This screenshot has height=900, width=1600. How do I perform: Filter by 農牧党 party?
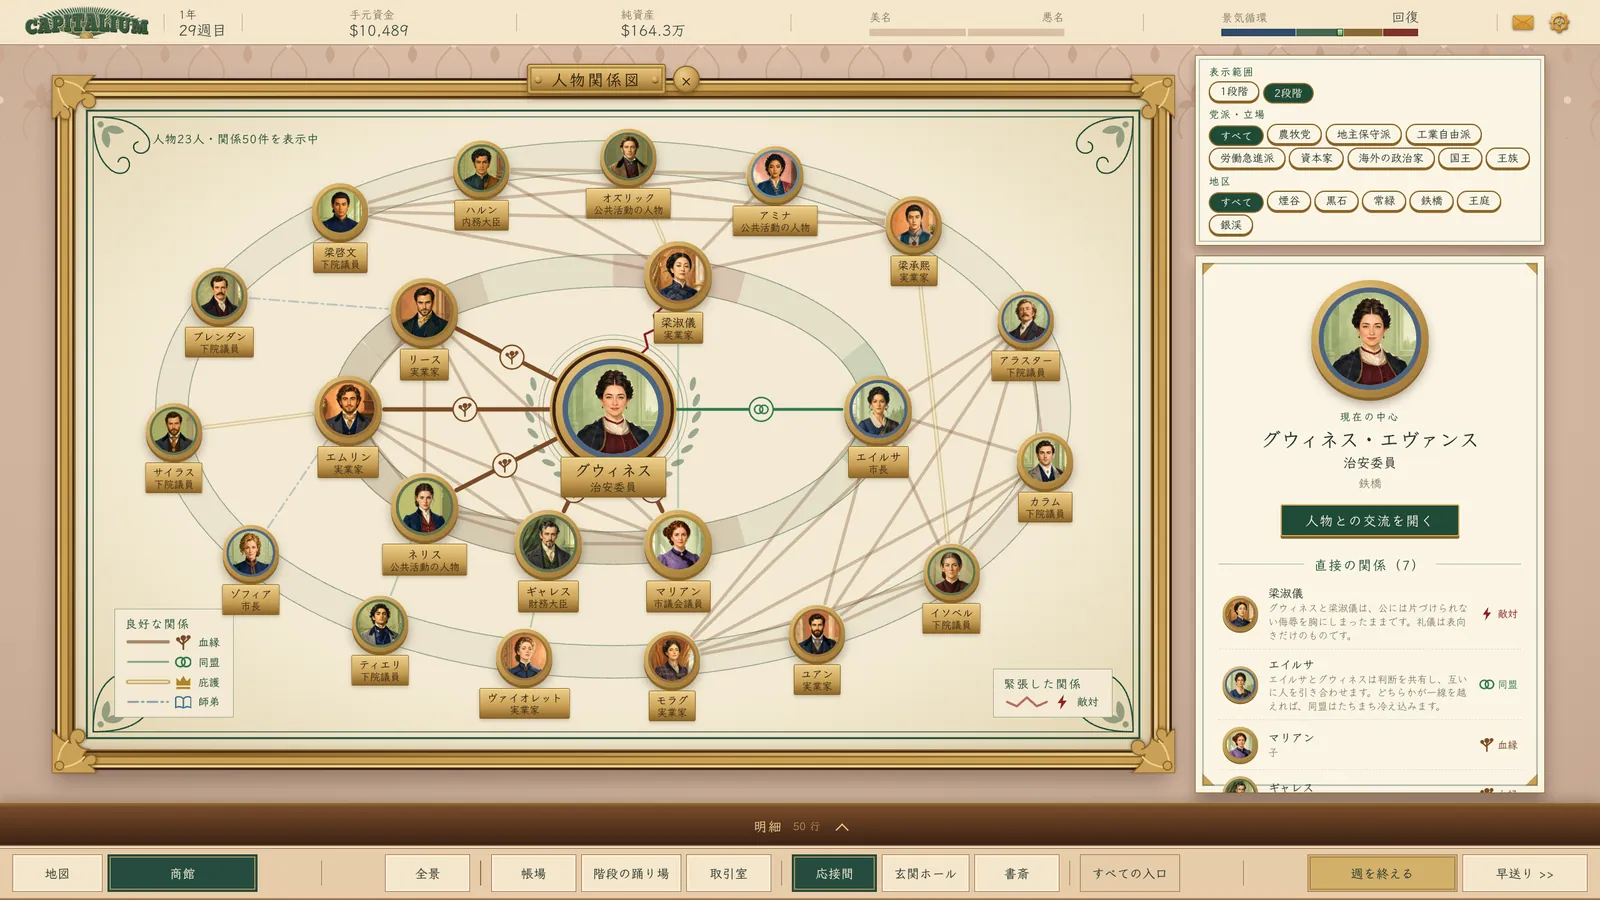(x=1294, y=135)
